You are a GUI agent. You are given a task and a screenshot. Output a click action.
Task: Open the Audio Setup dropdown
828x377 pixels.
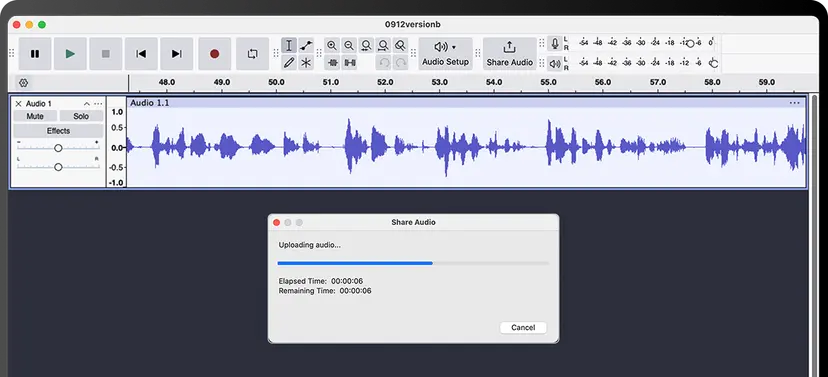[x=445, y=54]
